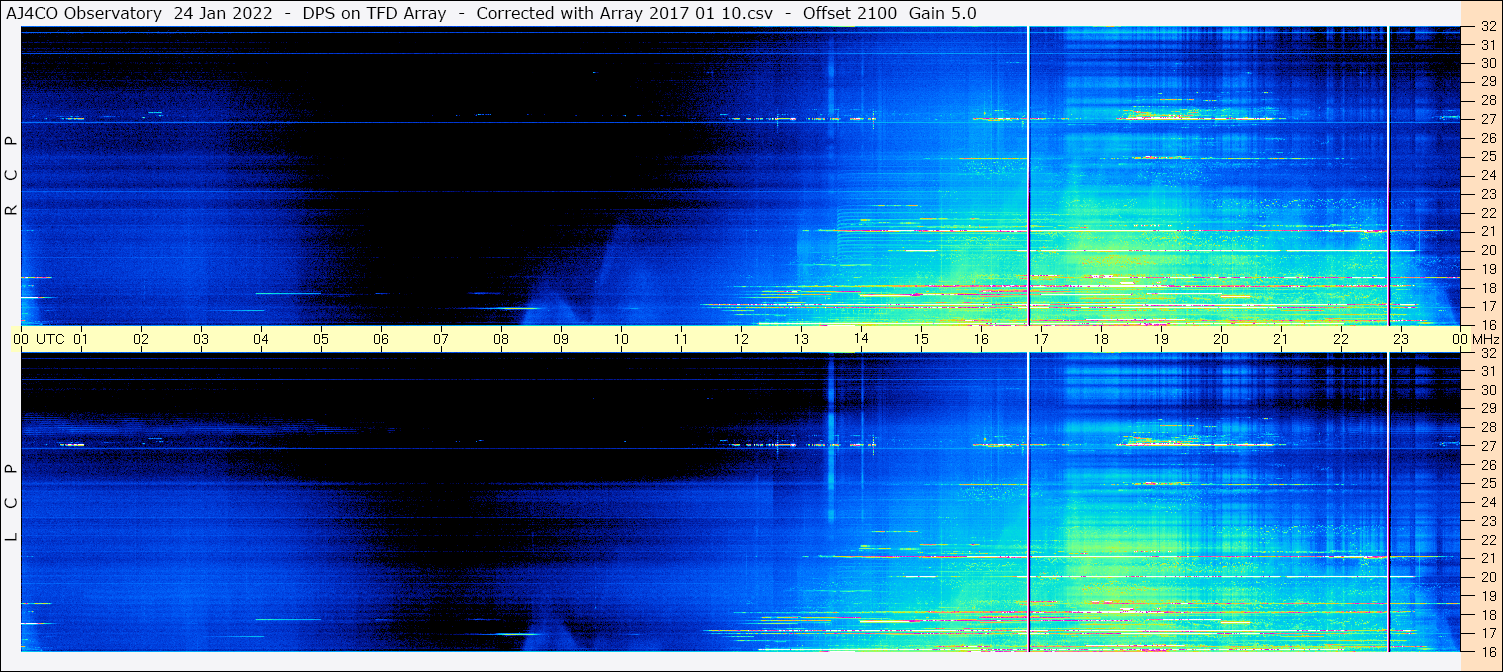Click 31 MHz label in LCP panel
The width and height of the screenshot is (1503, 672).
[x=1487, y=371]
